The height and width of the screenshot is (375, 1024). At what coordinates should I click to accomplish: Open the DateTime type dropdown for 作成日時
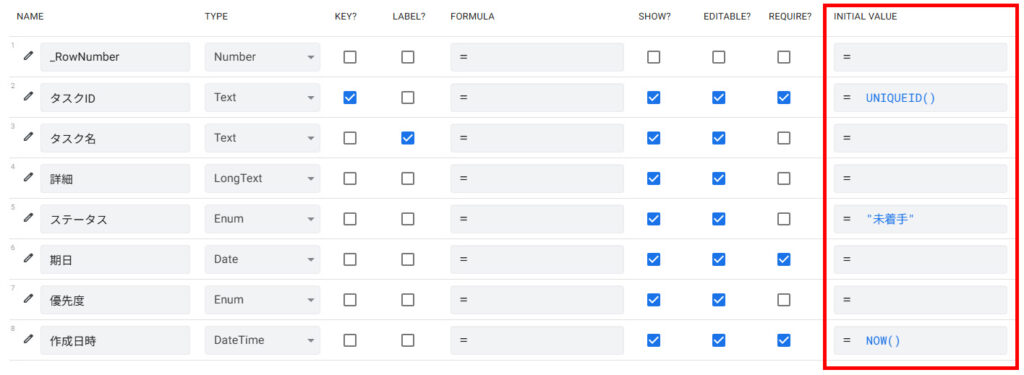coord(263,340)
